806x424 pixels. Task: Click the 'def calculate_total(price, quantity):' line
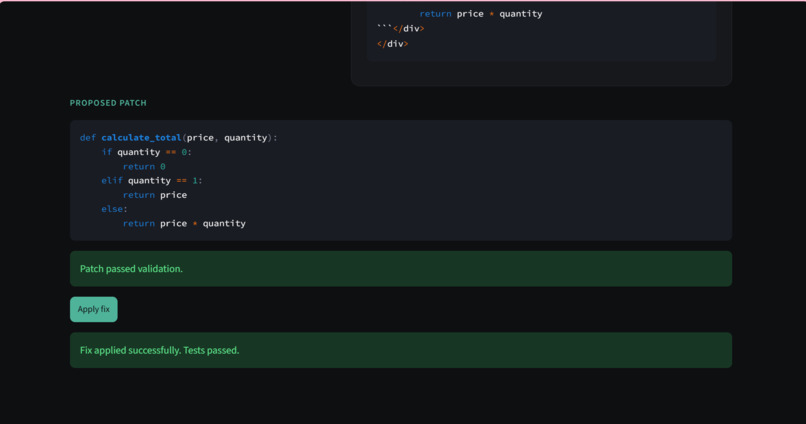(x=178, y=138)
